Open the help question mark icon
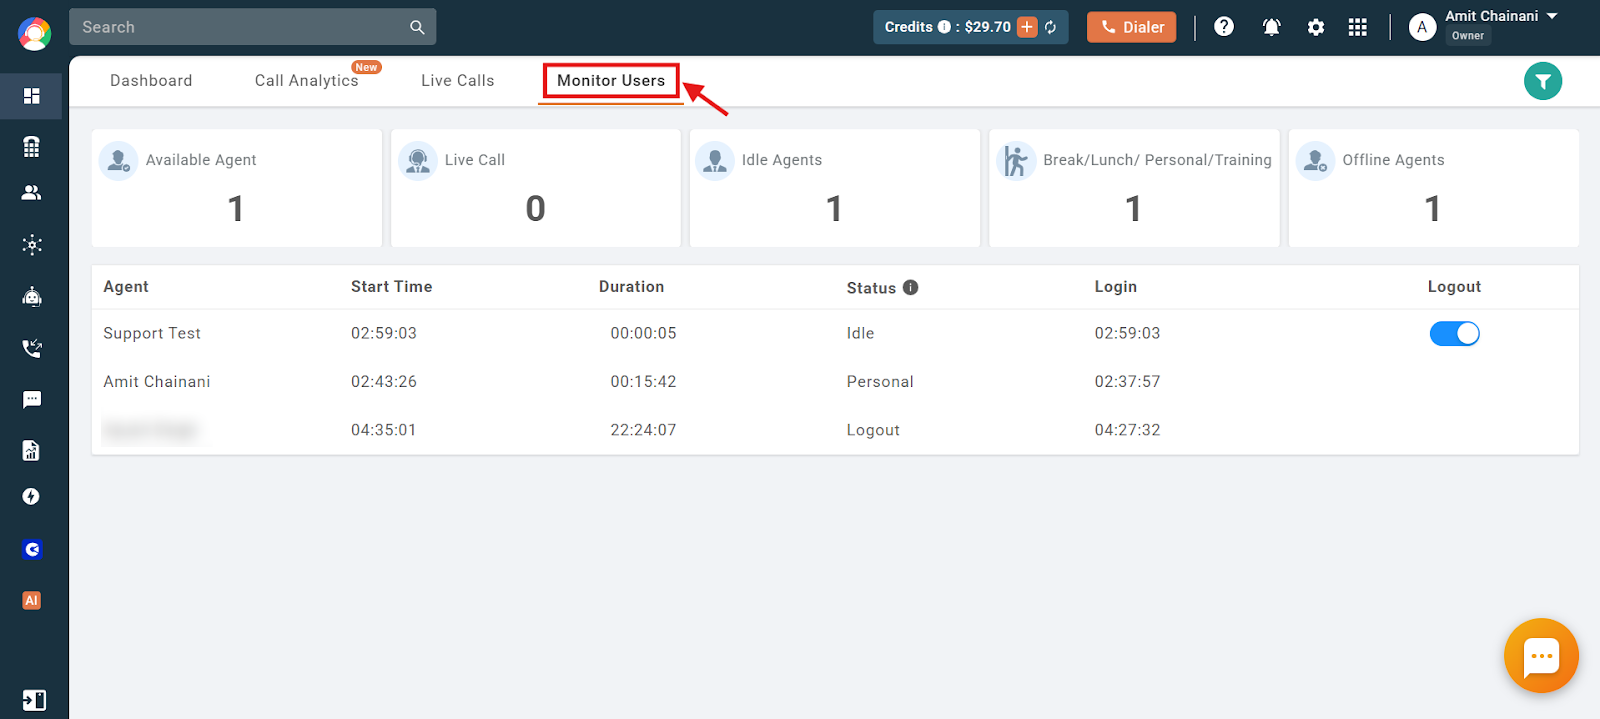 pyautogui.click(x=1224, y=27)
